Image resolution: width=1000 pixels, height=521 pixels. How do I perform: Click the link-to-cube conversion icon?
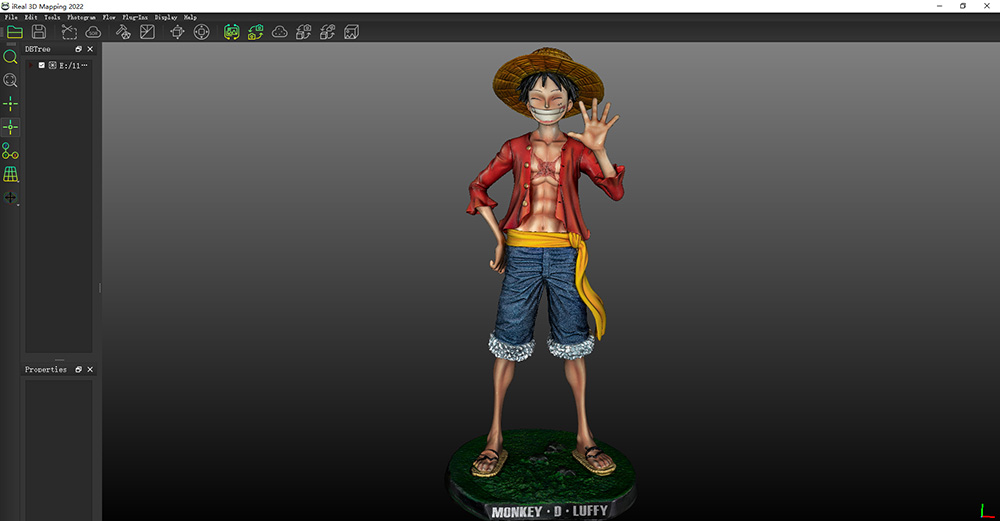click(327, 32)
